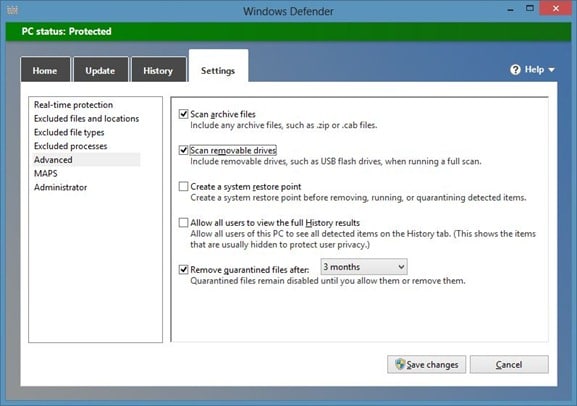This screenshot has height=406, width=577.
Task: Click the PC status: Protected text
Action: 66,31
